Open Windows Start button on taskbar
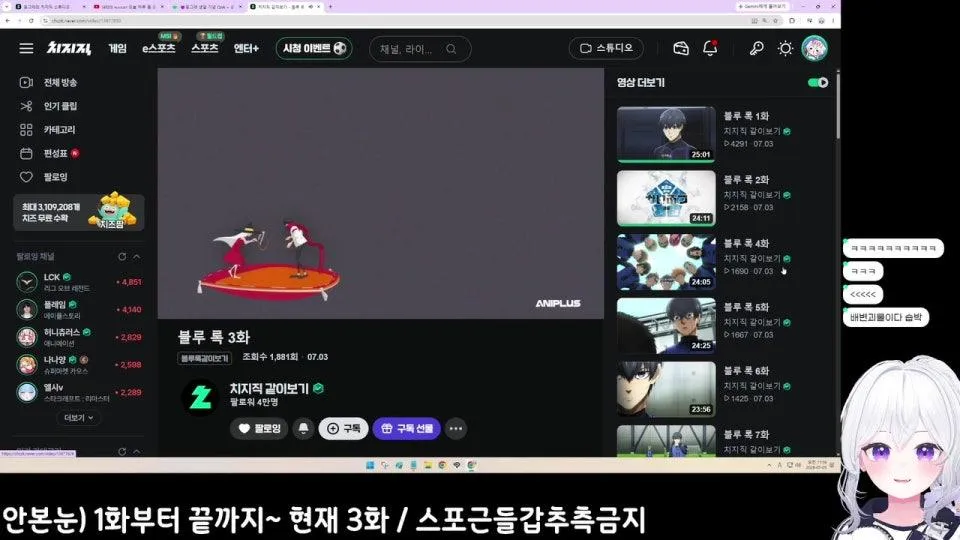The height and width of the screenshot is (540, 960). pyautogui.click(x=370, y=465)
